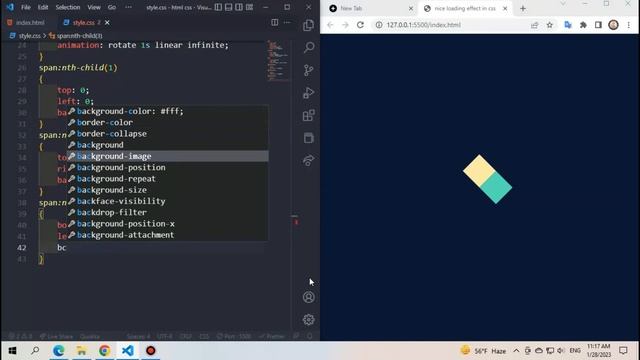Click Prettier in the status bar
Screen dimensions: 640x360
(x=272, y=336)
